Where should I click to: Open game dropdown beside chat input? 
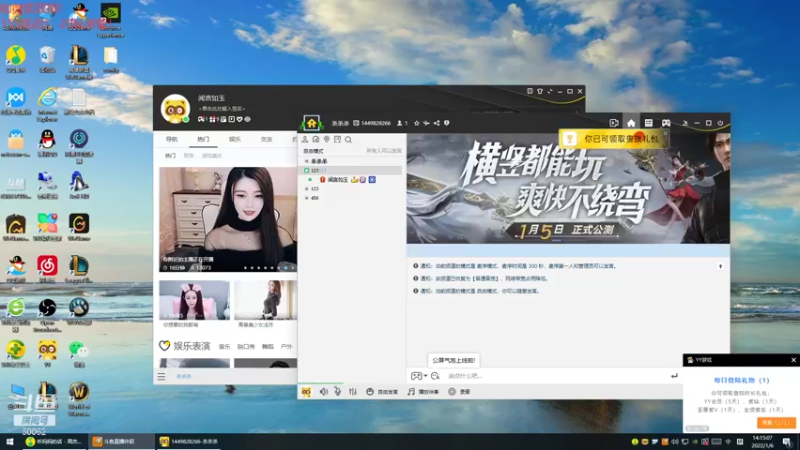[419, 376]
